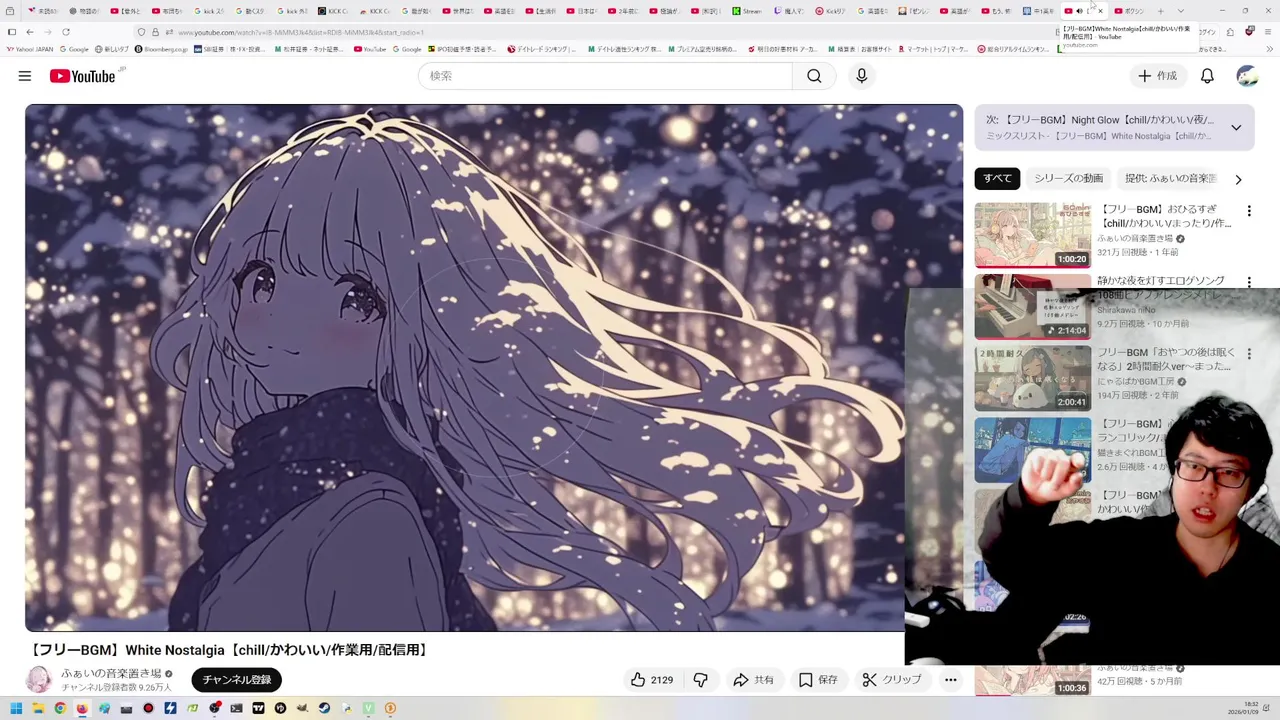Image resolution: width=1280 pixels, height=720 pixels.
Task: Select the 提供: ふぁいの音楽 filter chip
Action: pos(1170,179)
